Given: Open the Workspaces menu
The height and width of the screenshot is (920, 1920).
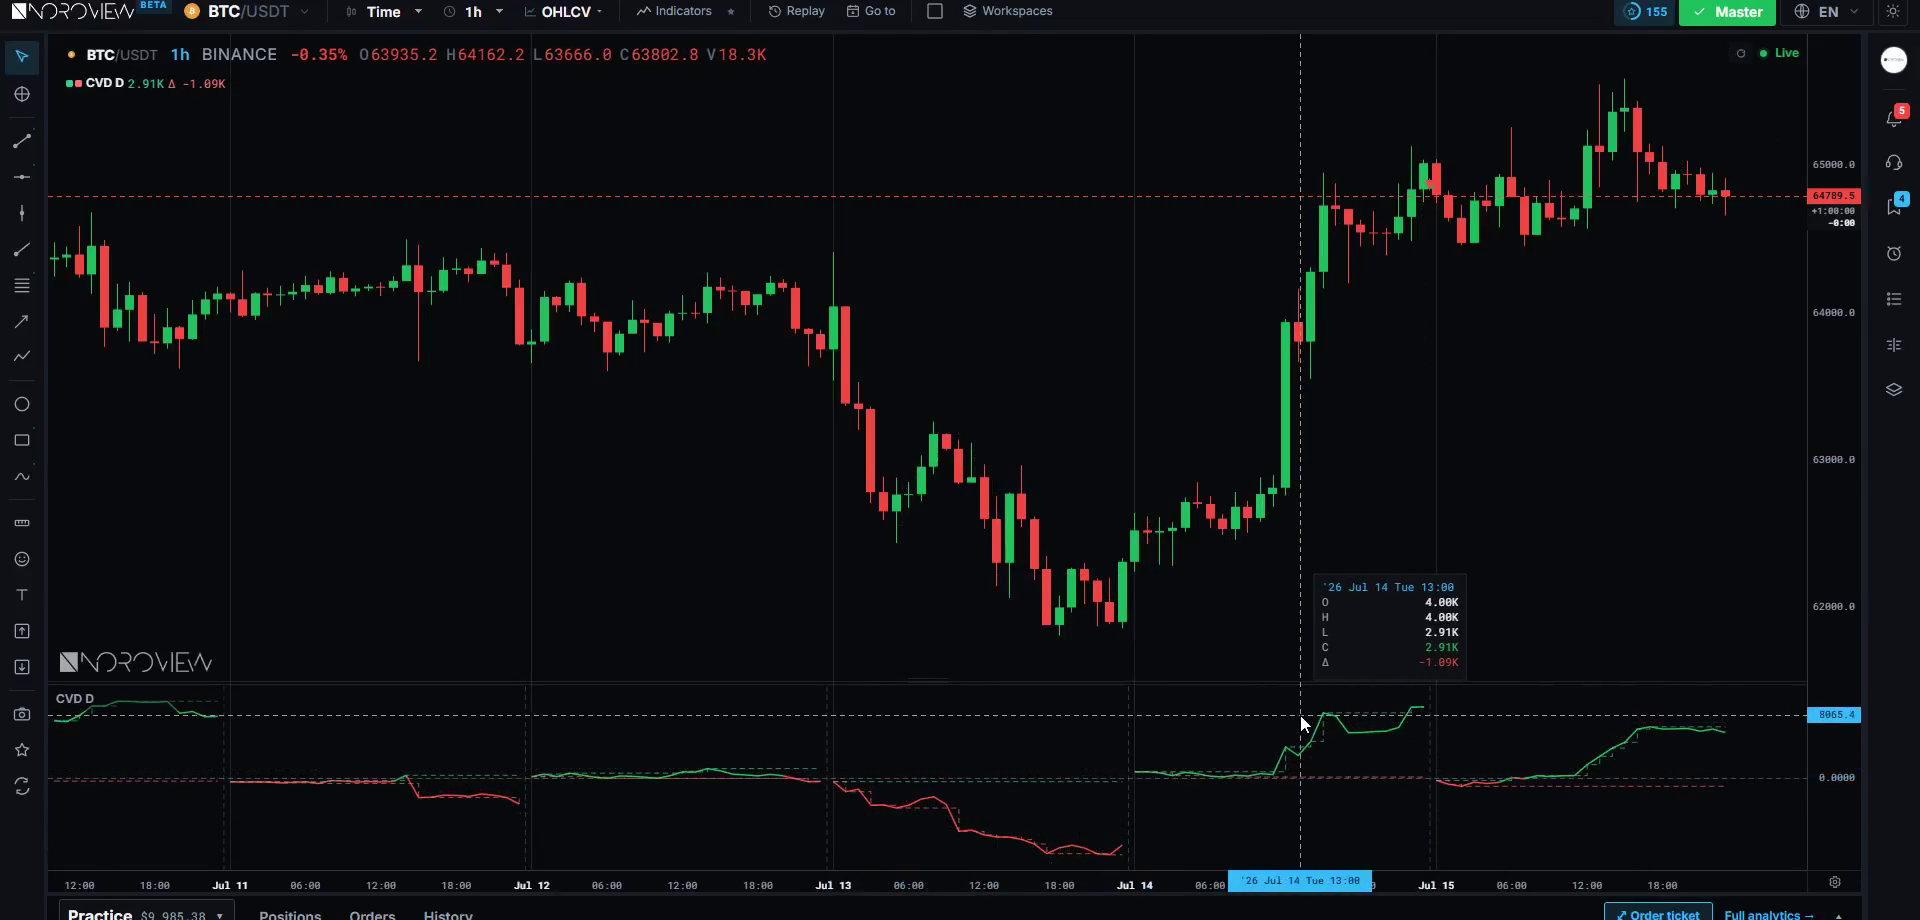Looking at the screenshot, I should coord(1007,11).
